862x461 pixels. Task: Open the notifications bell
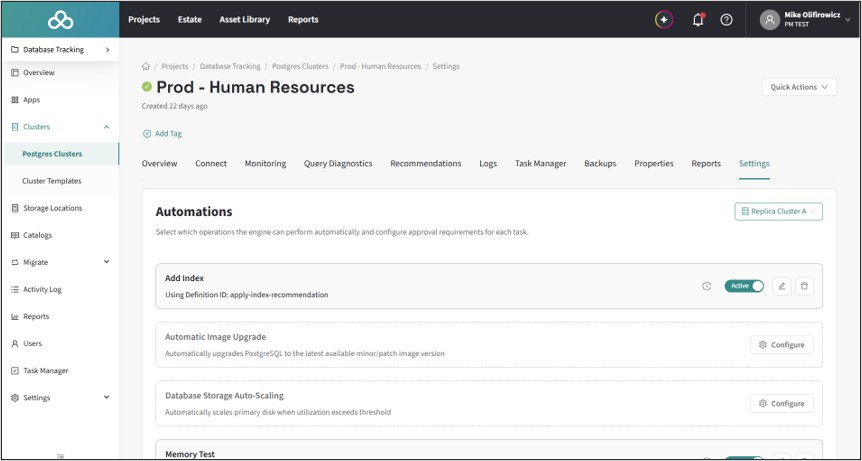[x=698, y=20]
